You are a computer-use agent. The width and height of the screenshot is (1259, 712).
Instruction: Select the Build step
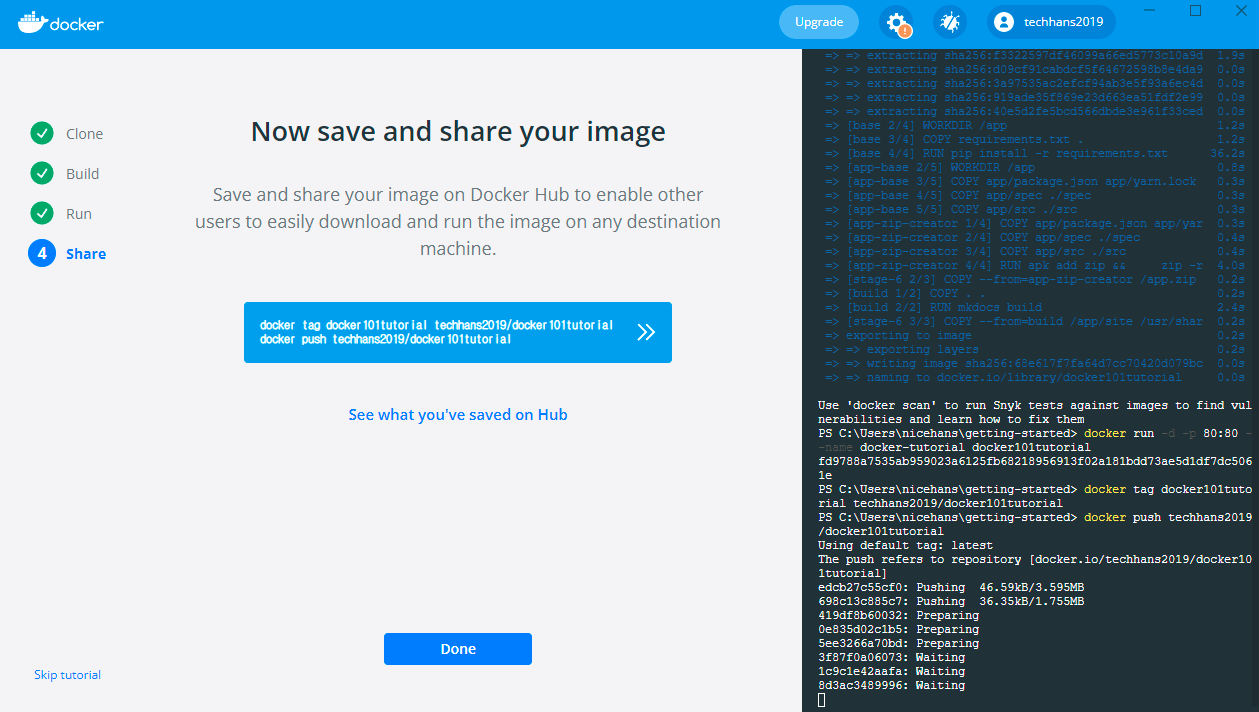tap(83, 174)
